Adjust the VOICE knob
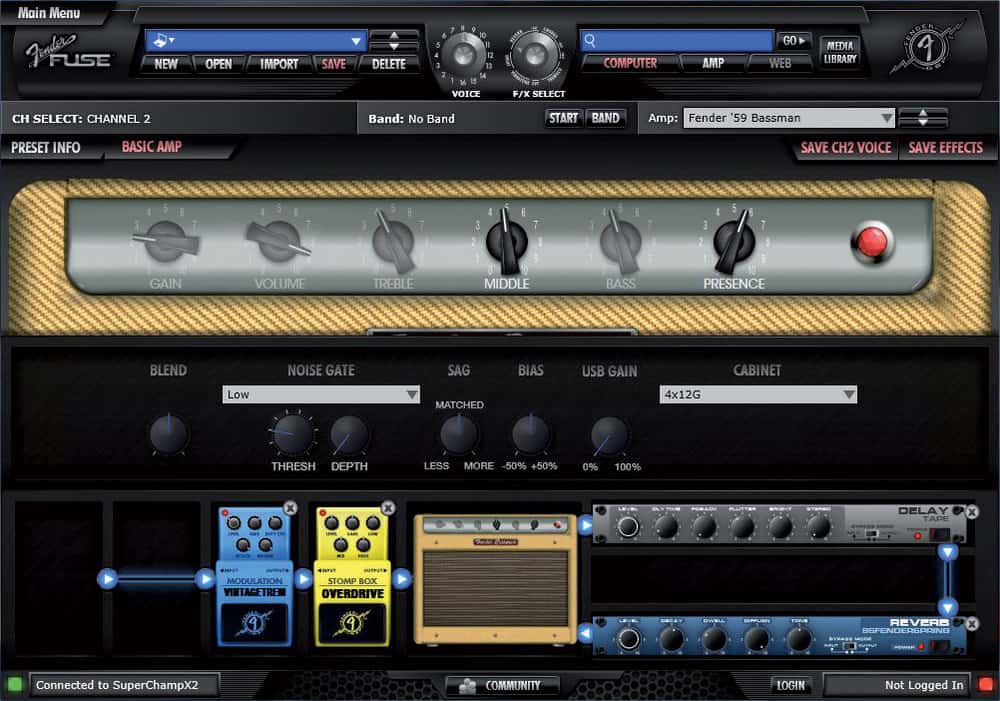The width and height of the screenshot is (1000, 701). point(463,57)
